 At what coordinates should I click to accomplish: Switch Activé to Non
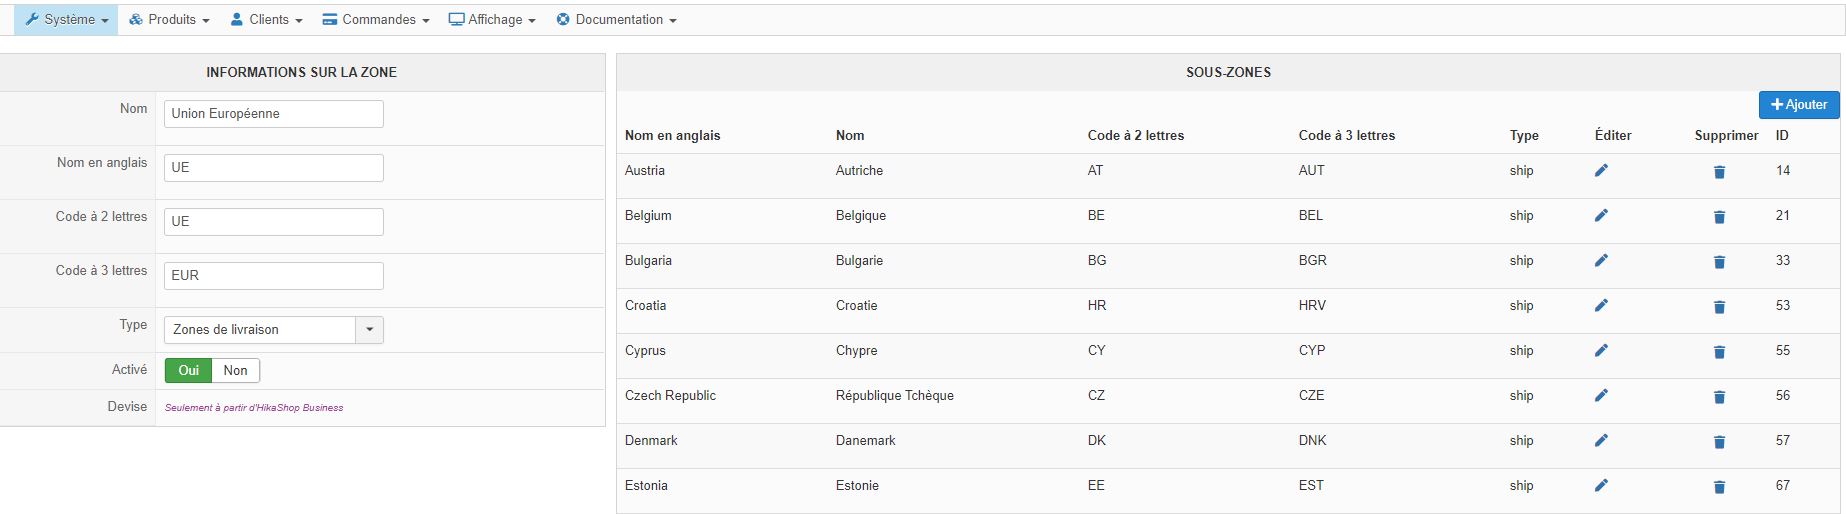pyautogui.click(x=236, y=371)
